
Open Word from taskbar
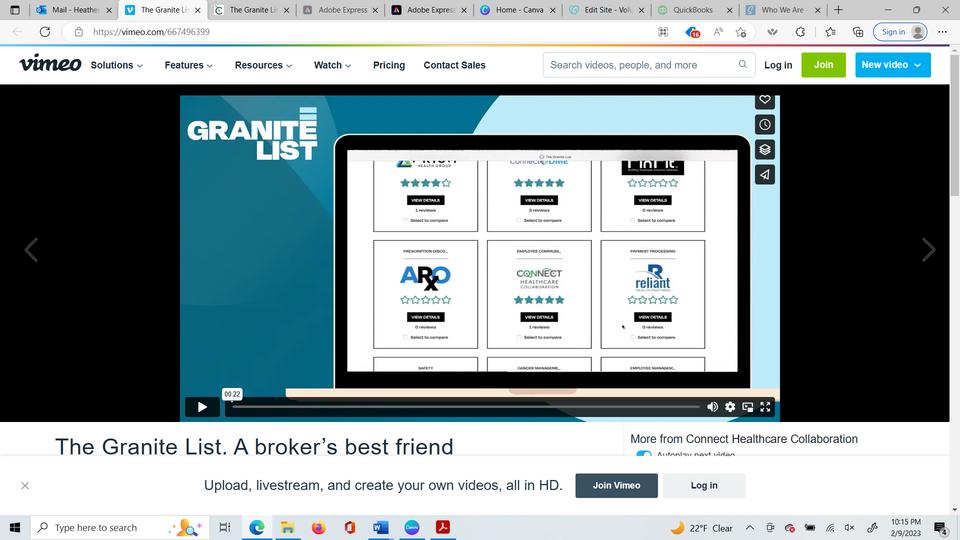coord(381,527)
